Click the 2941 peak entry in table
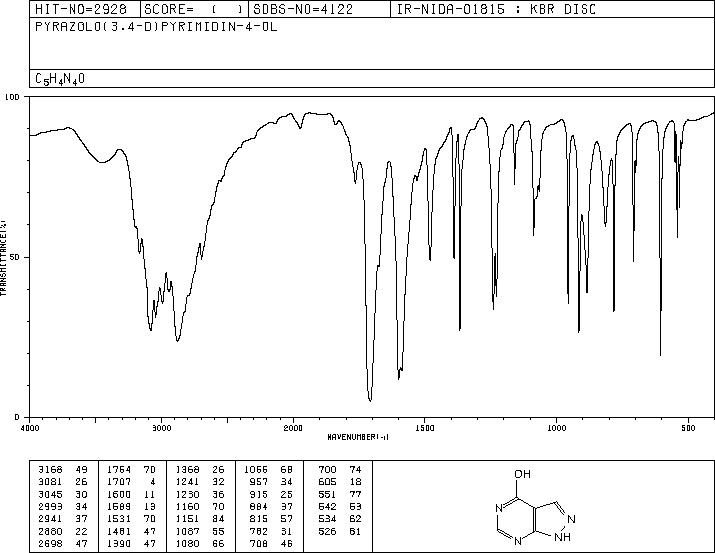Image resolution: width=715 pixels, height=553 pixels. 62,519
